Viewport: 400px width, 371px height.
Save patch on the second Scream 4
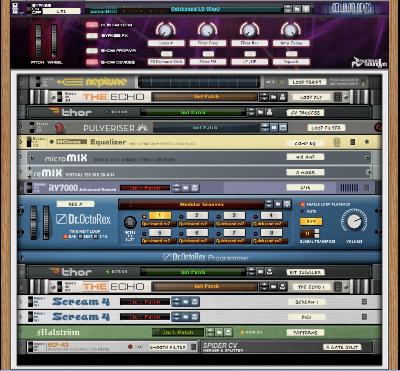click(195, 317)
